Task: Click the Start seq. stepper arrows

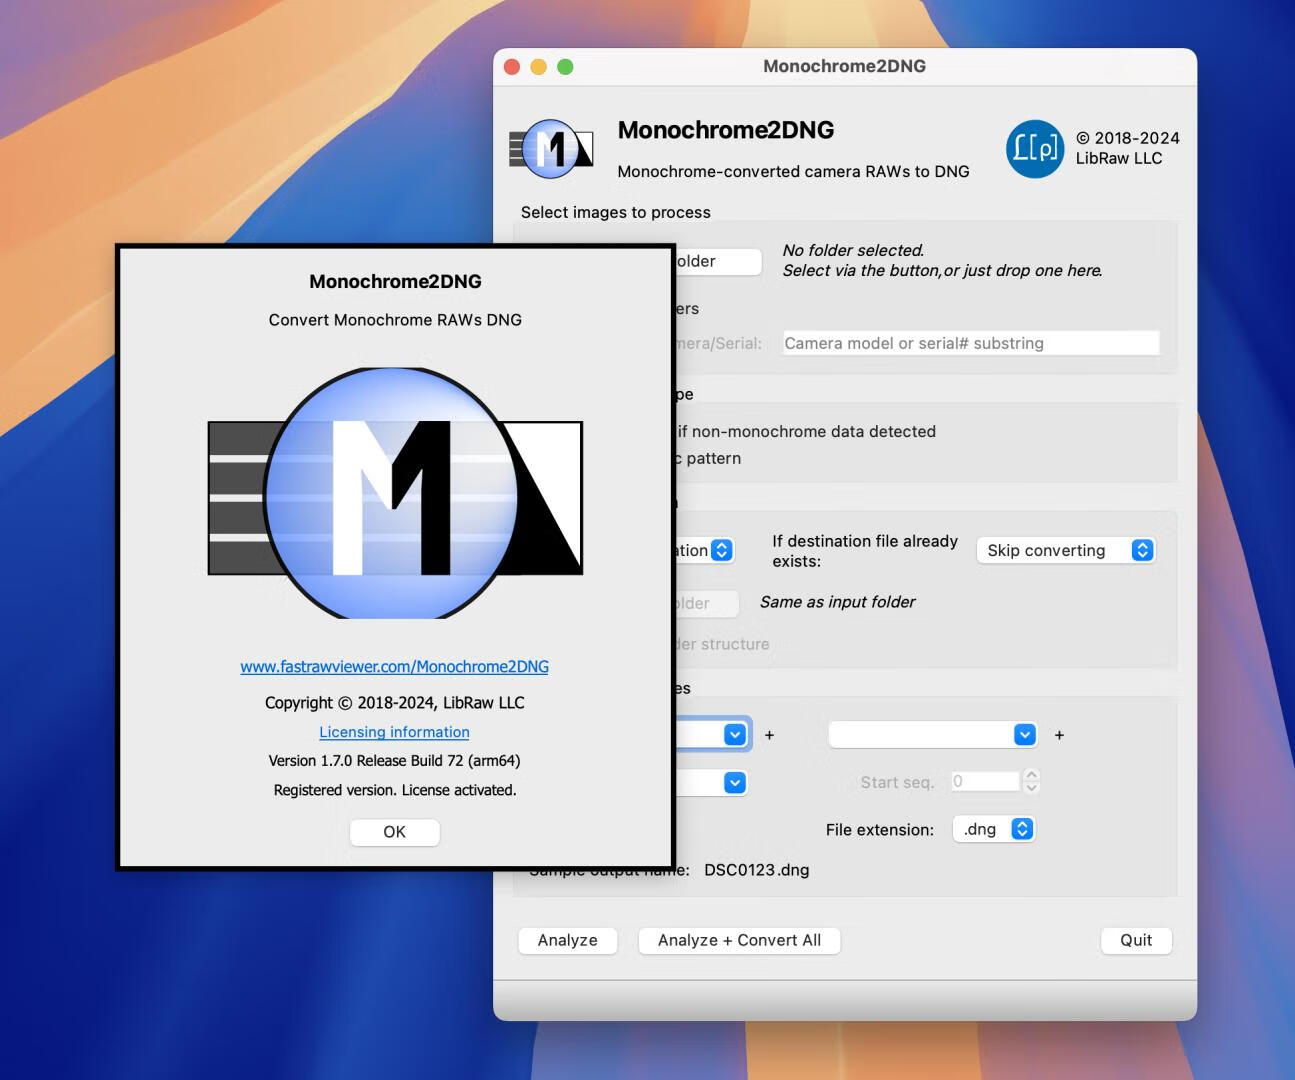Action: [1032, 781]
